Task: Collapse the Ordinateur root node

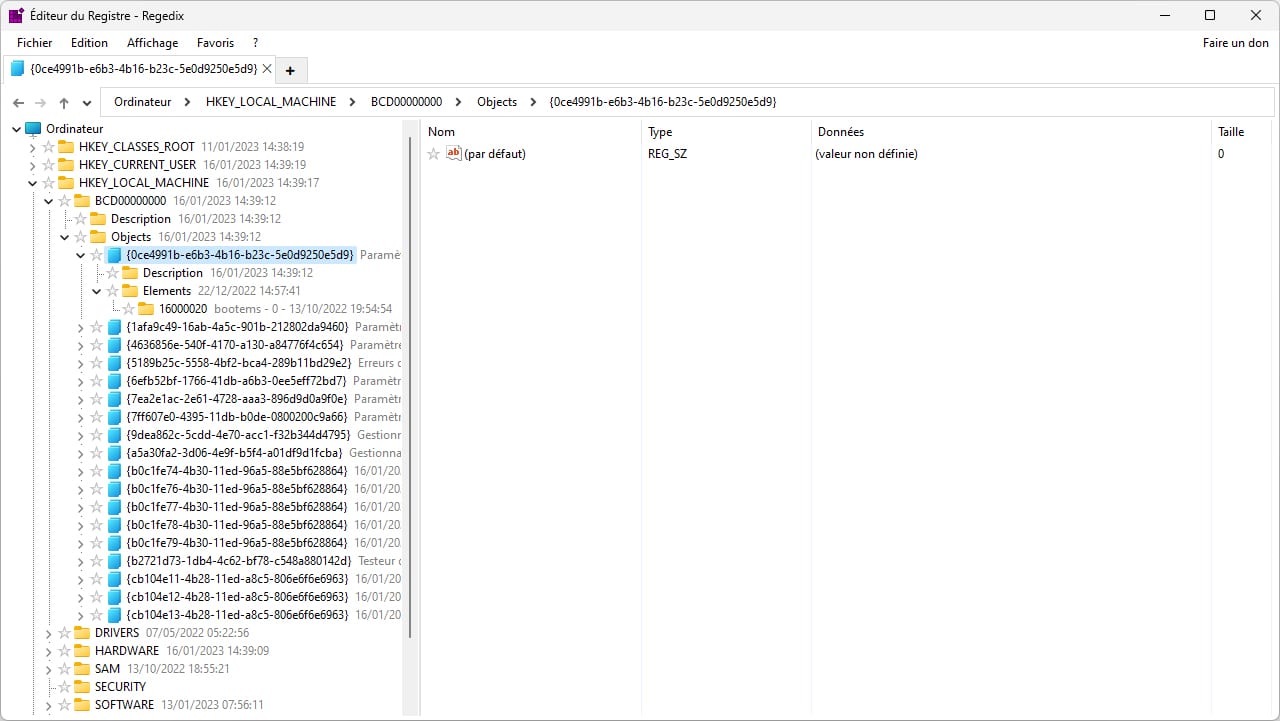Action: coord(16,129)
